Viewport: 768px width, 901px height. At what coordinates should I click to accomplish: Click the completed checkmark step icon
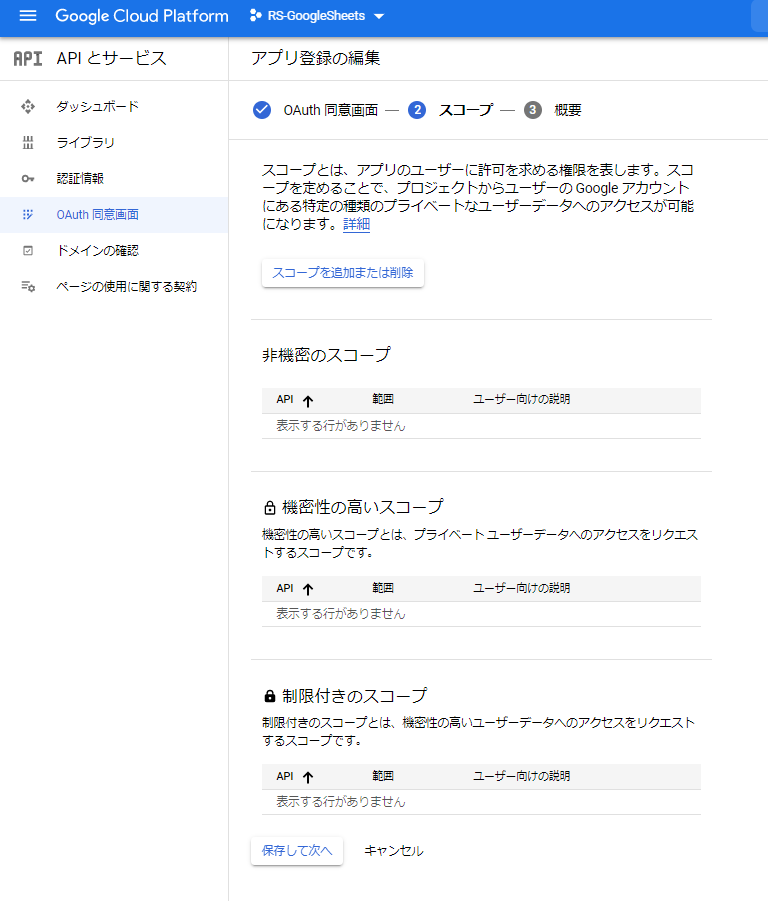tap(262, 110)
